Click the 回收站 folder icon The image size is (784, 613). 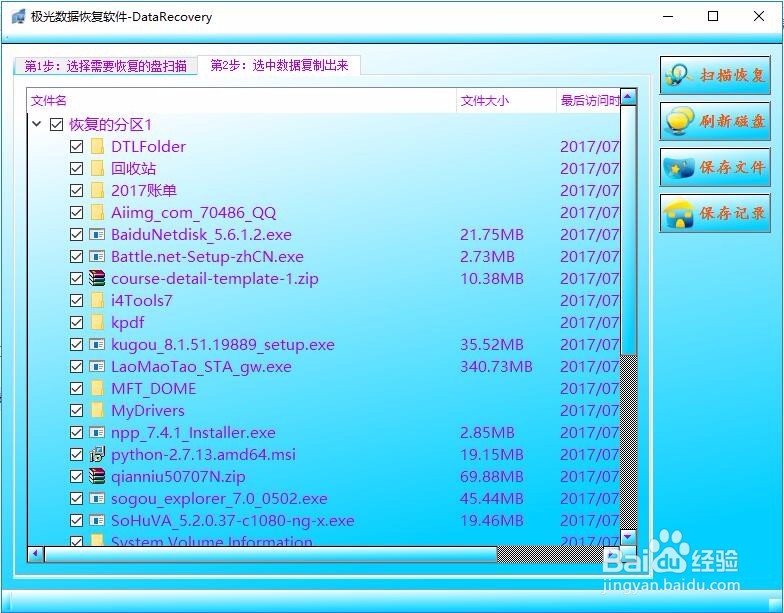pos(97,168)
